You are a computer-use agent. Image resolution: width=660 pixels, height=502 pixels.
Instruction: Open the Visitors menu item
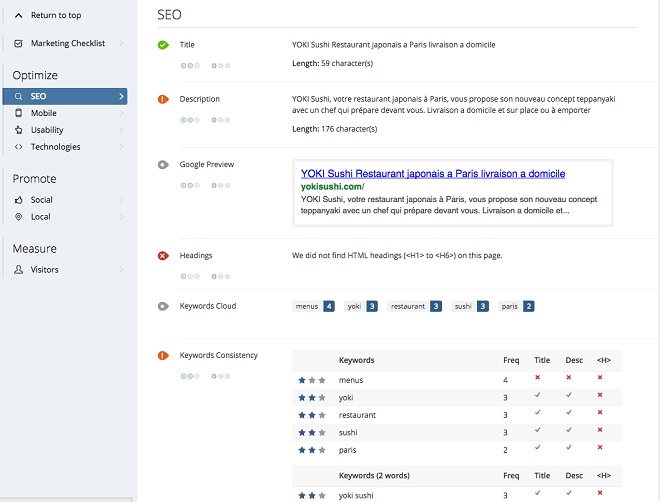click(x=65, y=270)
